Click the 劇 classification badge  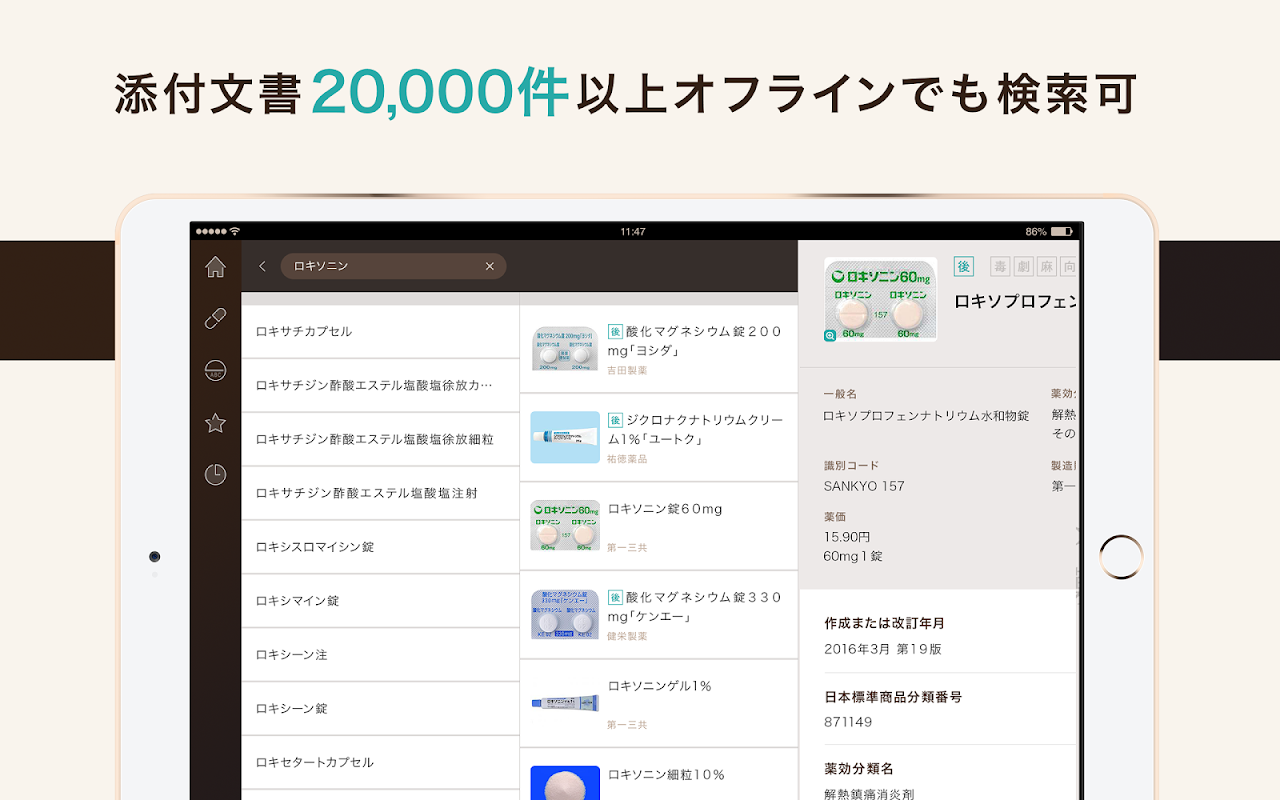(1023, 266)
